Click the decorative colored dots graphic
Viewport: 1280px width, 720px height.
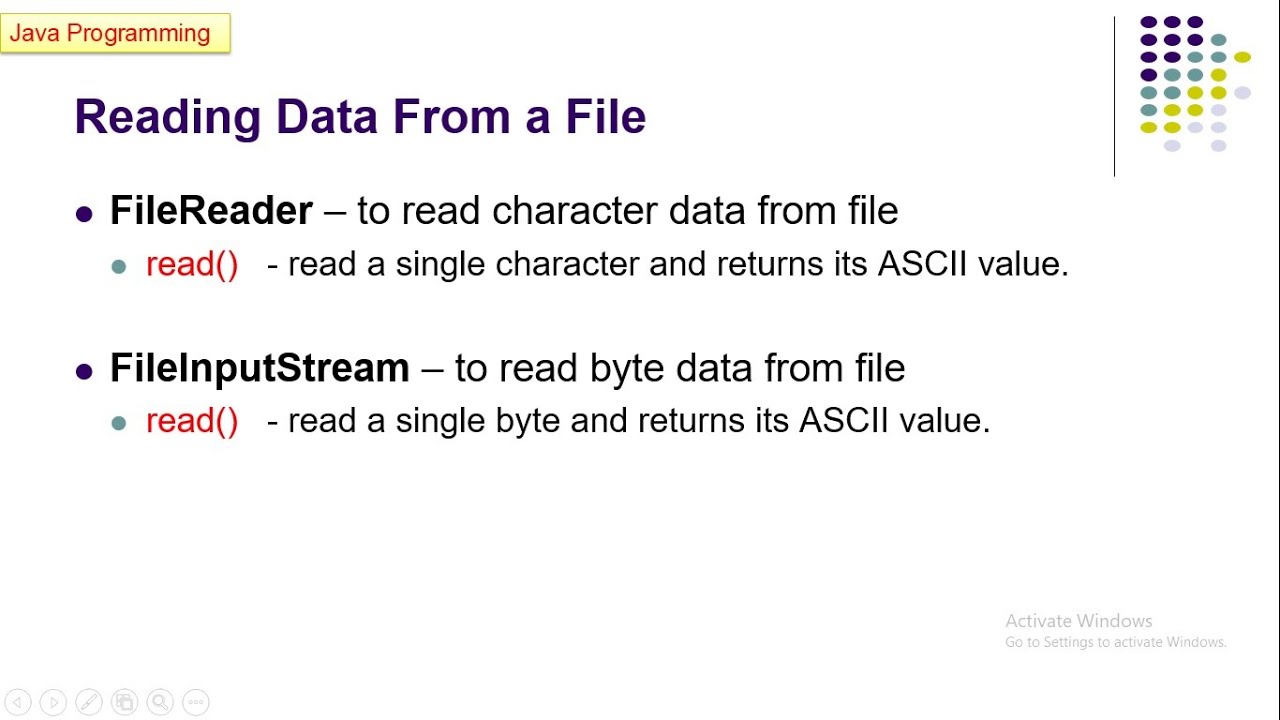tap(1195, 84)
